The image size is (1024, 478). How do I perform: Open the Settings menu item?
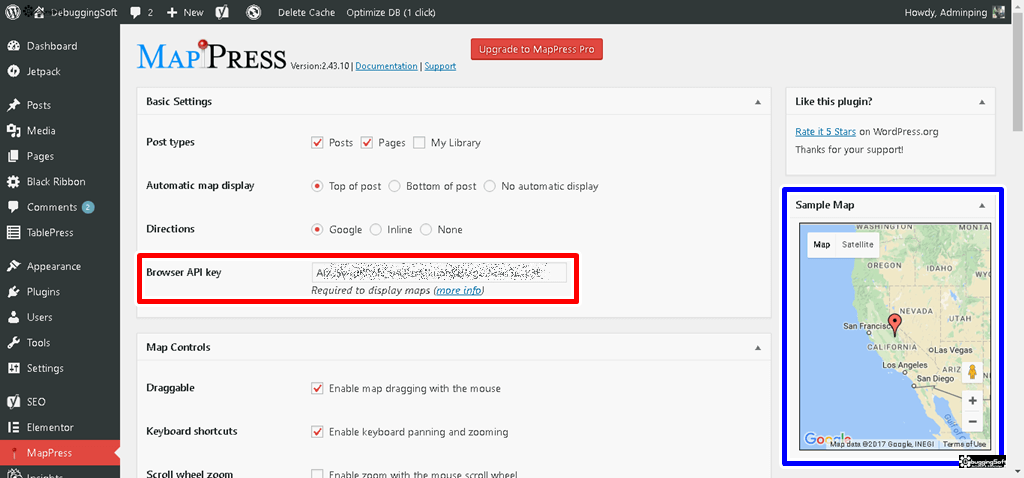(60, 368)
